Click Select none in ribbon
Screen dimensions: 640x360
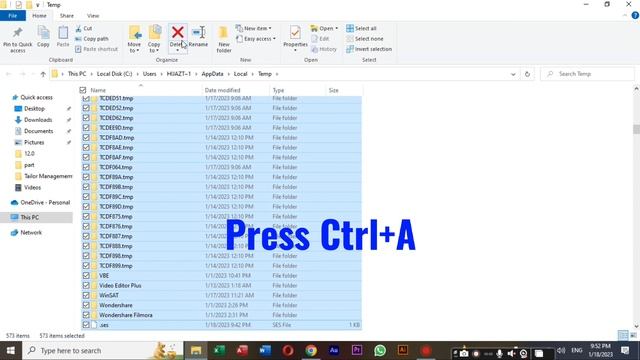365,39
